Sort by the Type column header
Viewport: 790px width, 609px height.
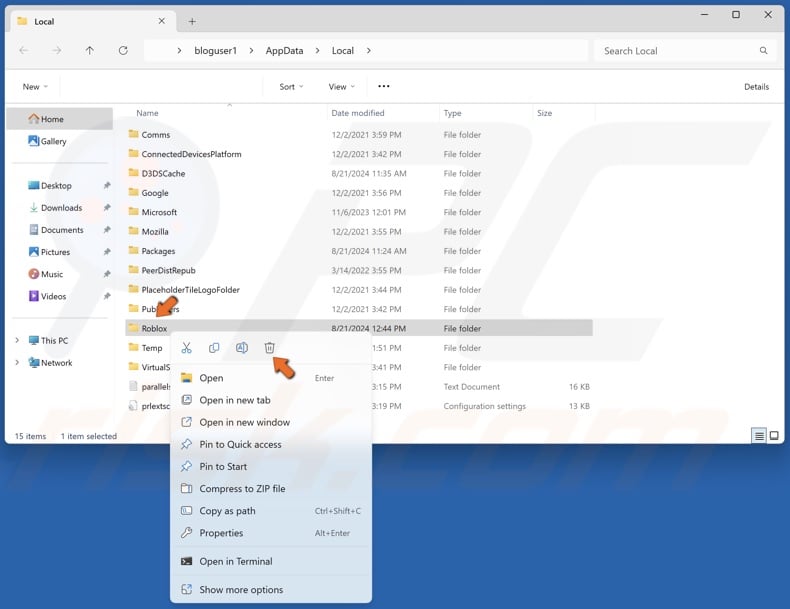point(486,113)
